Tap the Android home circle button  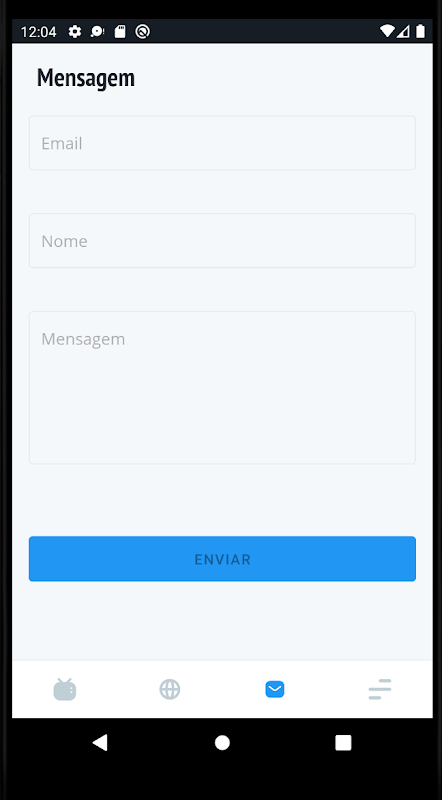click(x=222, y=743)
